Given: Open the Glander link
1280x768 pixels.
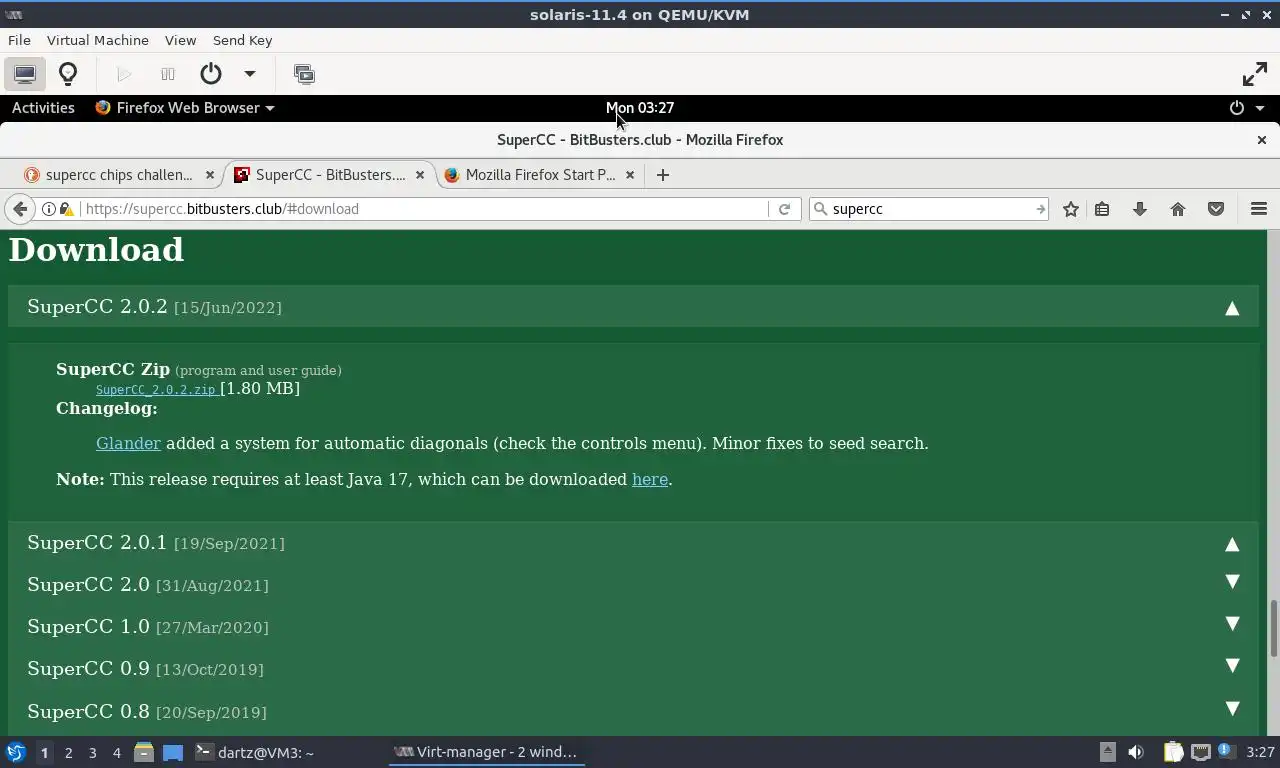Looking at the screenshot, I should [128, 443].
